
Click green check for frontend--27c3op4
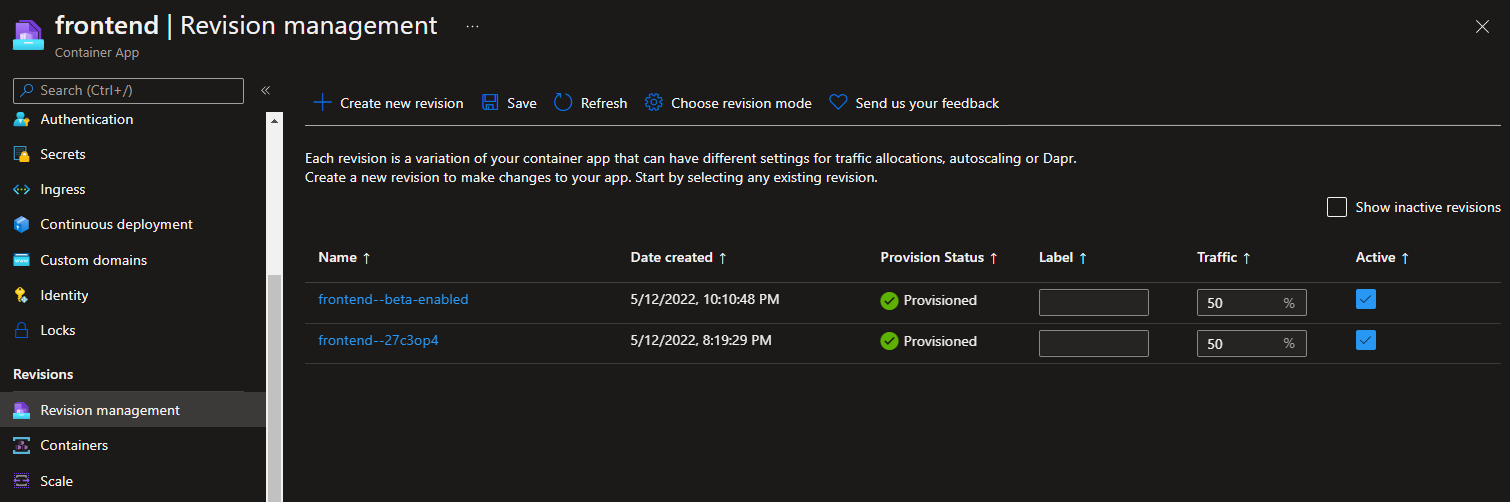click(x=889, y=341)
